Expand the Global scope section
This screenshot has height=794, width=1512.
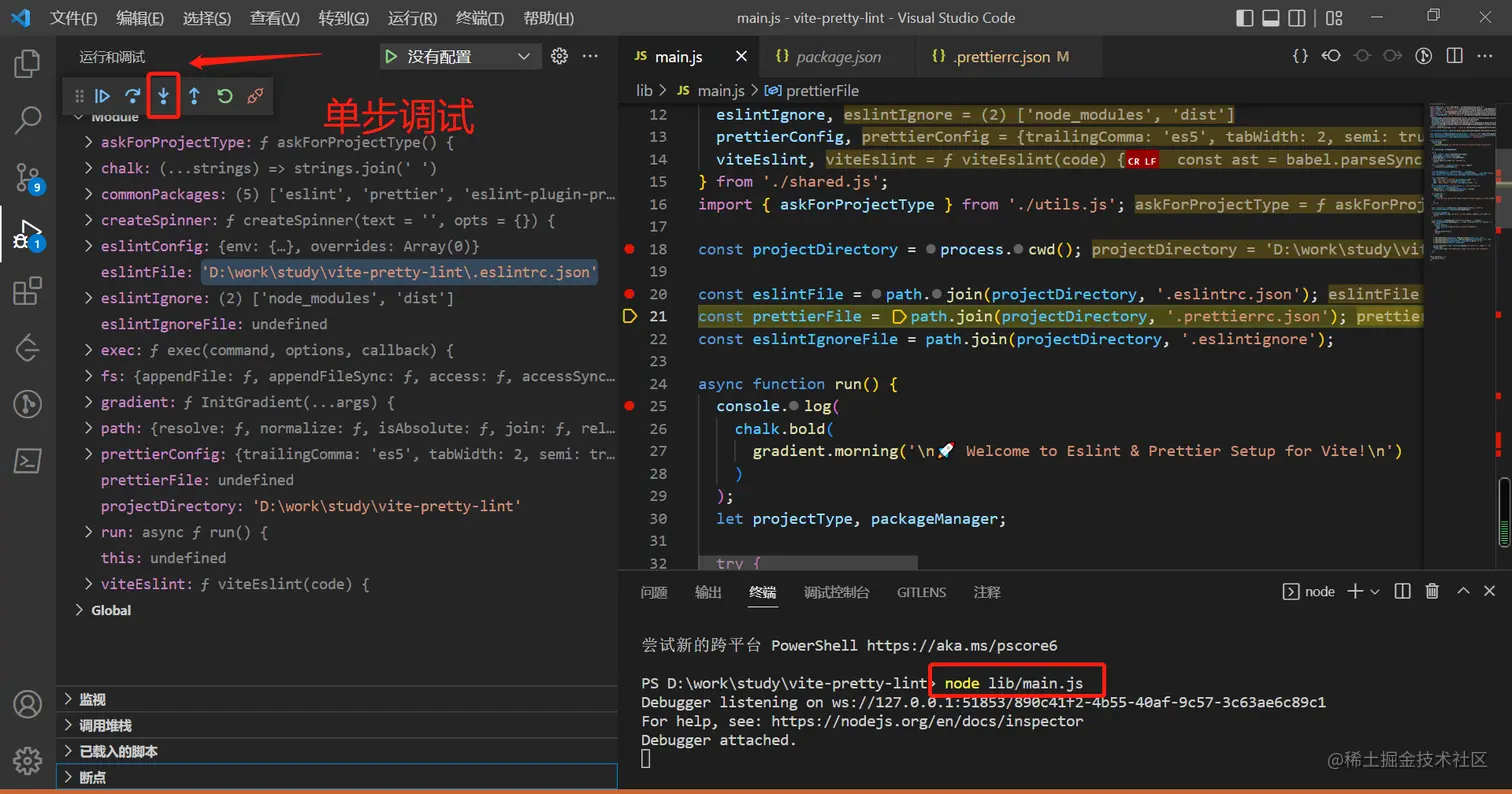[x=80, y=610]
